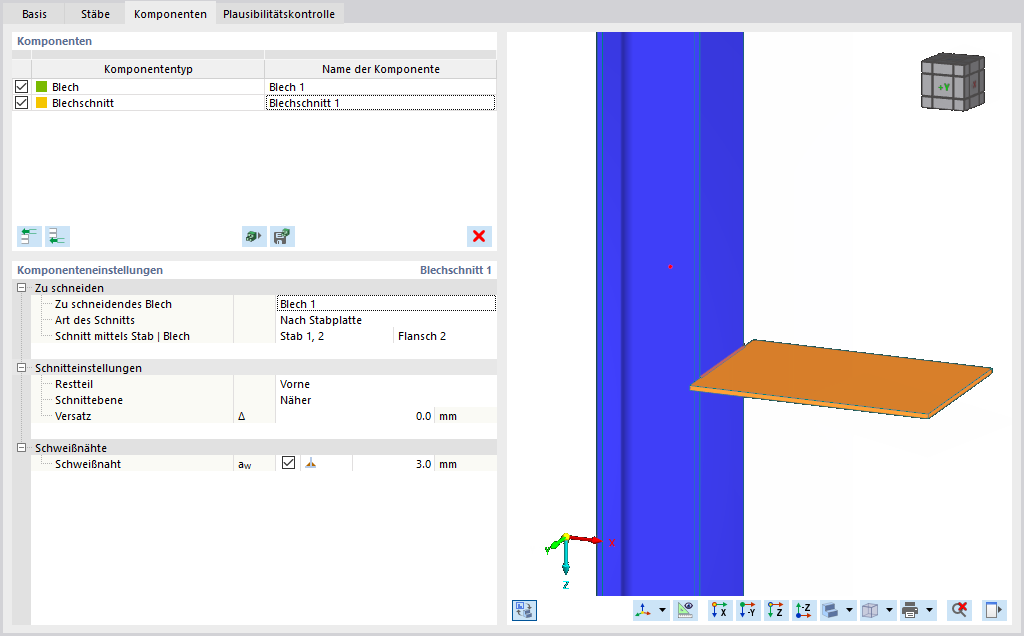The width and height of the screenshot is (1024, 636).
Task: Click the view synchronization icon below model
Action: (x=524, y=610)
